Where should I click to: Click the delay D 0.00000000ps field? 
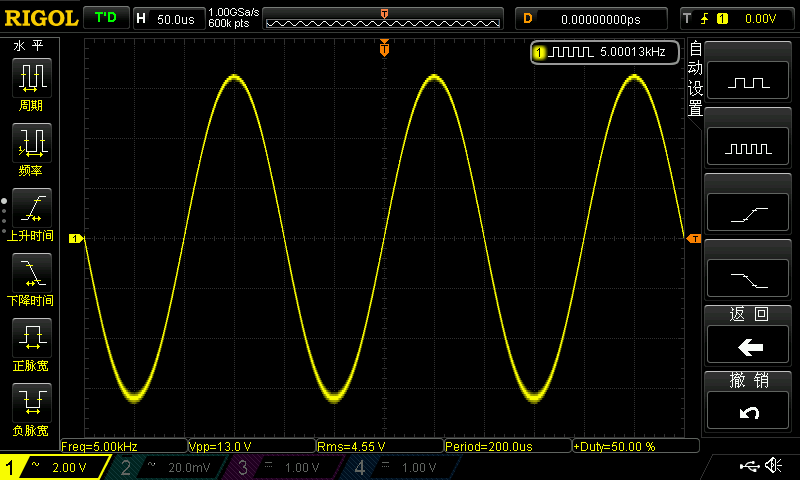[x=591, y=19]
